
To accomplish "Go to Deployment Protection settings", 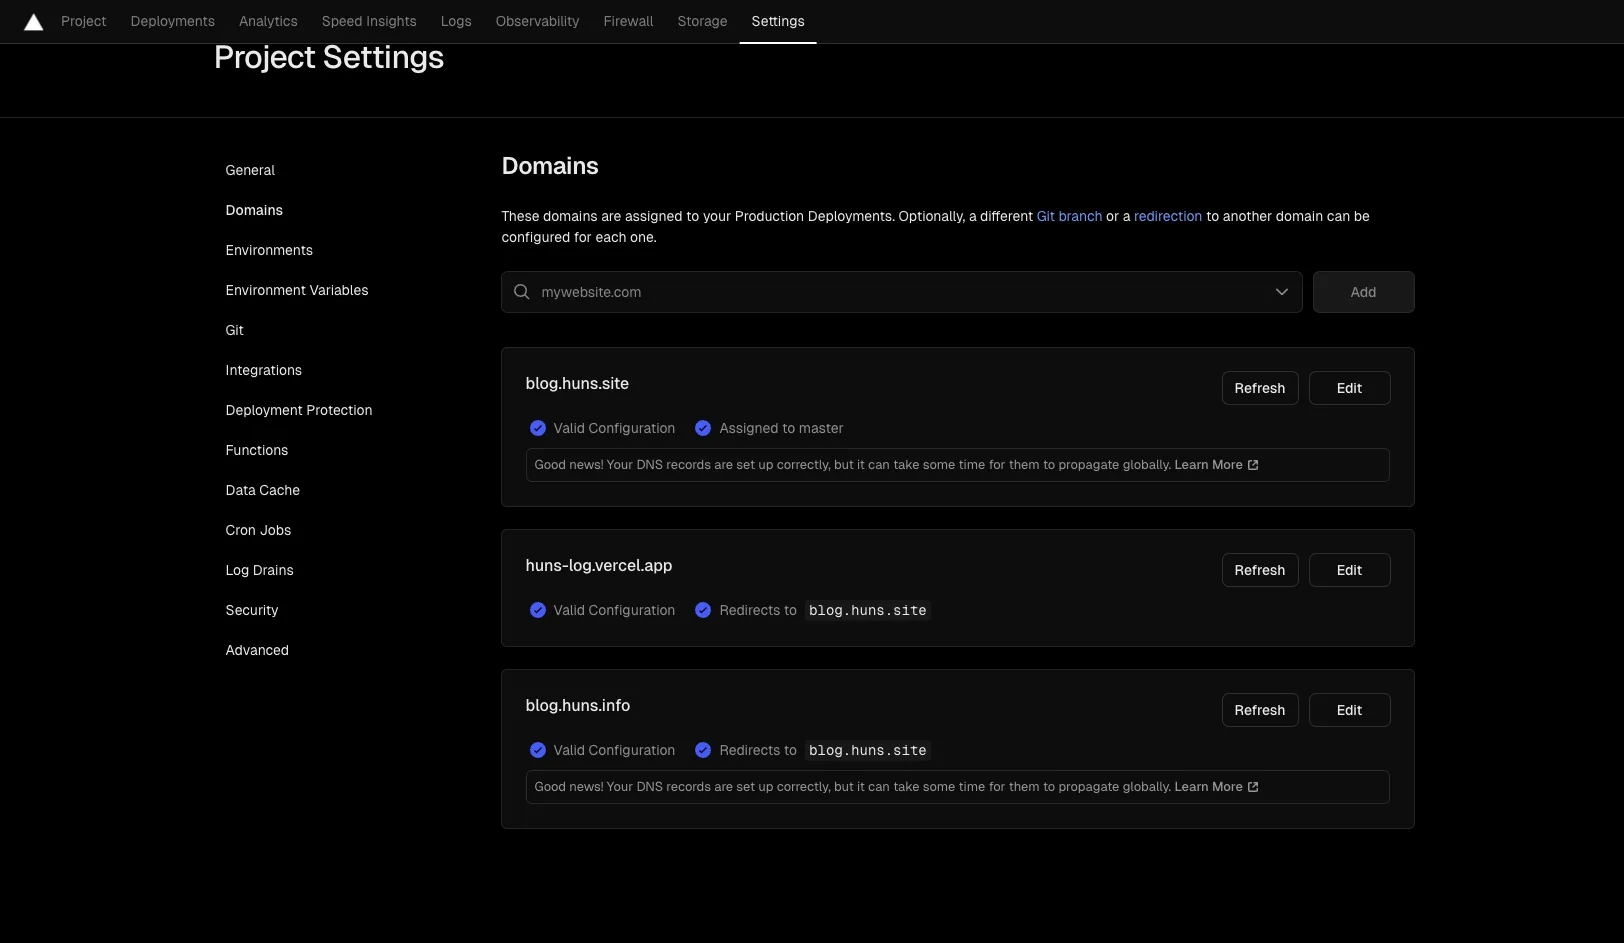I will point(299,410).
